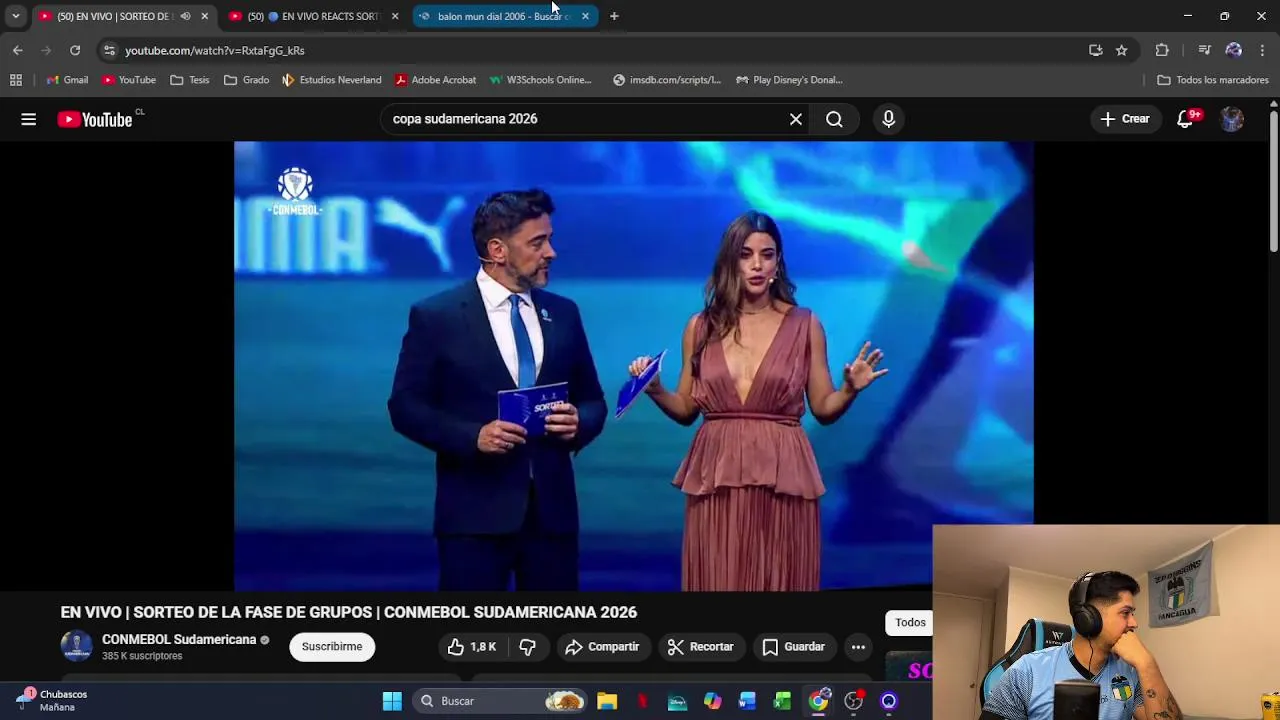Open the tab search dropdown arrow
This screenshot has height=720, width=1280.
point(15,16)
